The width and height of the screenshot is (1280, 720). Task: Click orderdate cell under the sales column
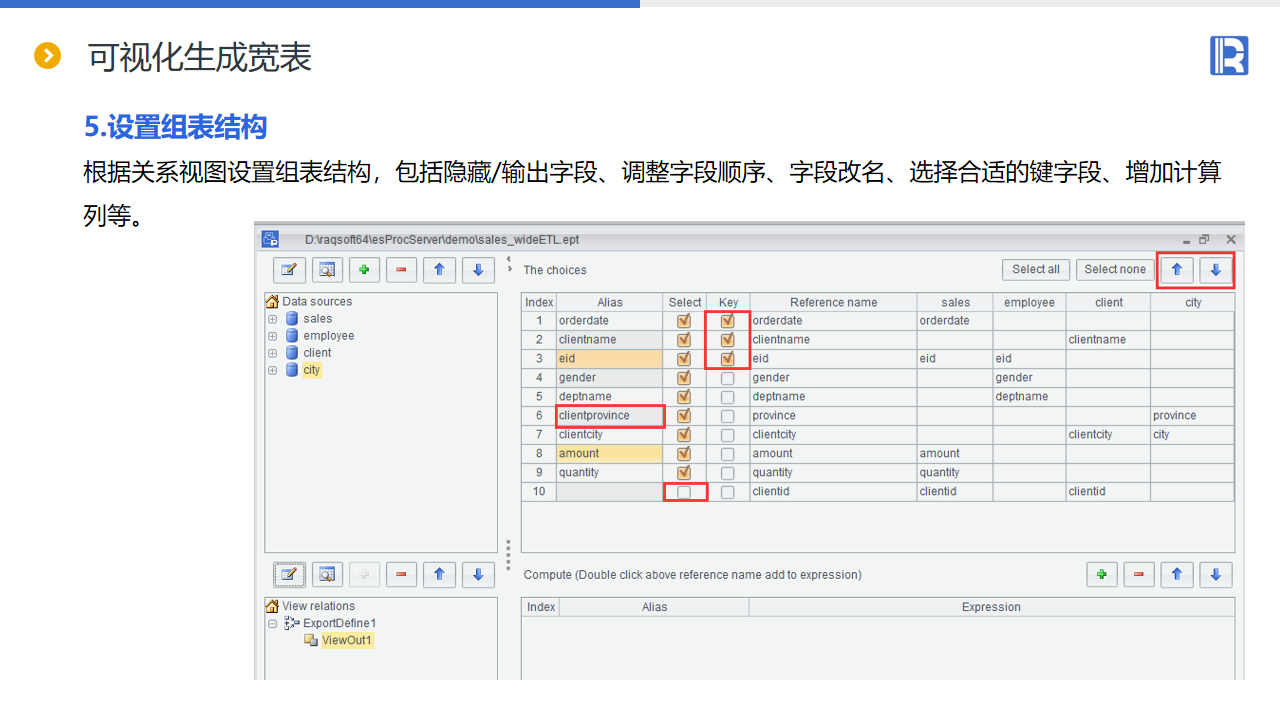(x=955, y=321)
